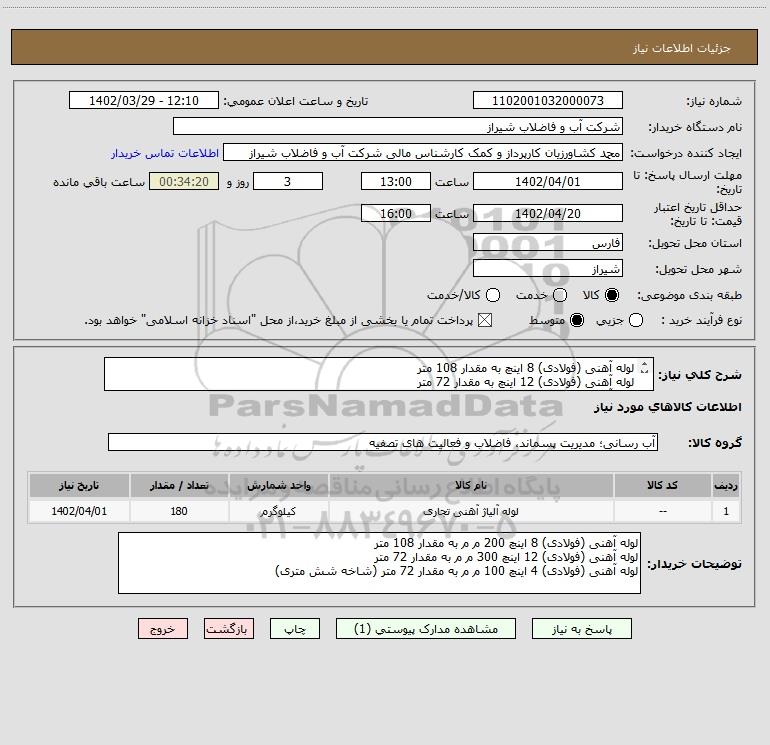The height and width of the screenshot is (745, 770).
Task: Click the ساعت باقی مانده label
Action: [99, 182]
